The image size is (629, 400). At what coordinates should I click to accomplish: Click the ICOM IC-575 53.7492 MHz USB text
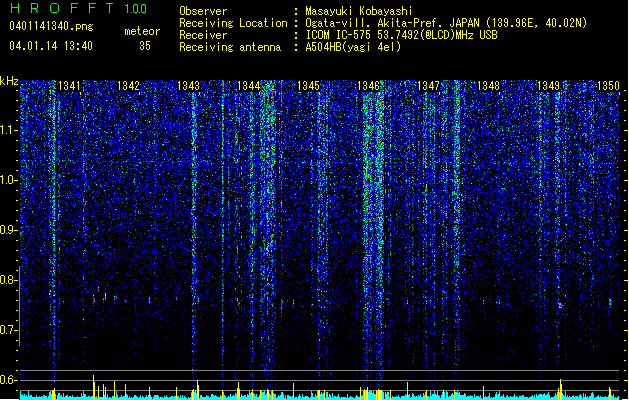pyautogui.click(x=401, y=35)
